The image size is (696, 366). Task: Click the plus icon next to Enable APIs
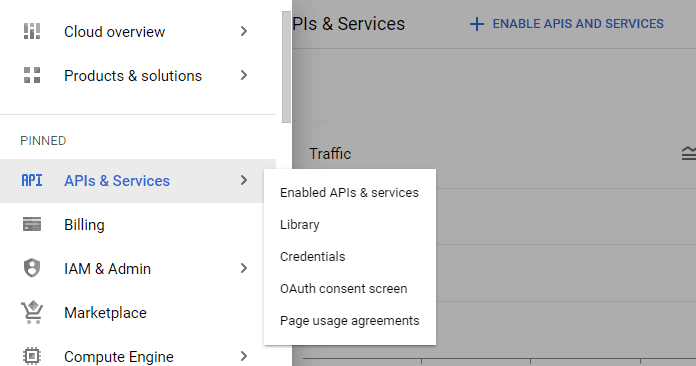[x=477, y=24]
